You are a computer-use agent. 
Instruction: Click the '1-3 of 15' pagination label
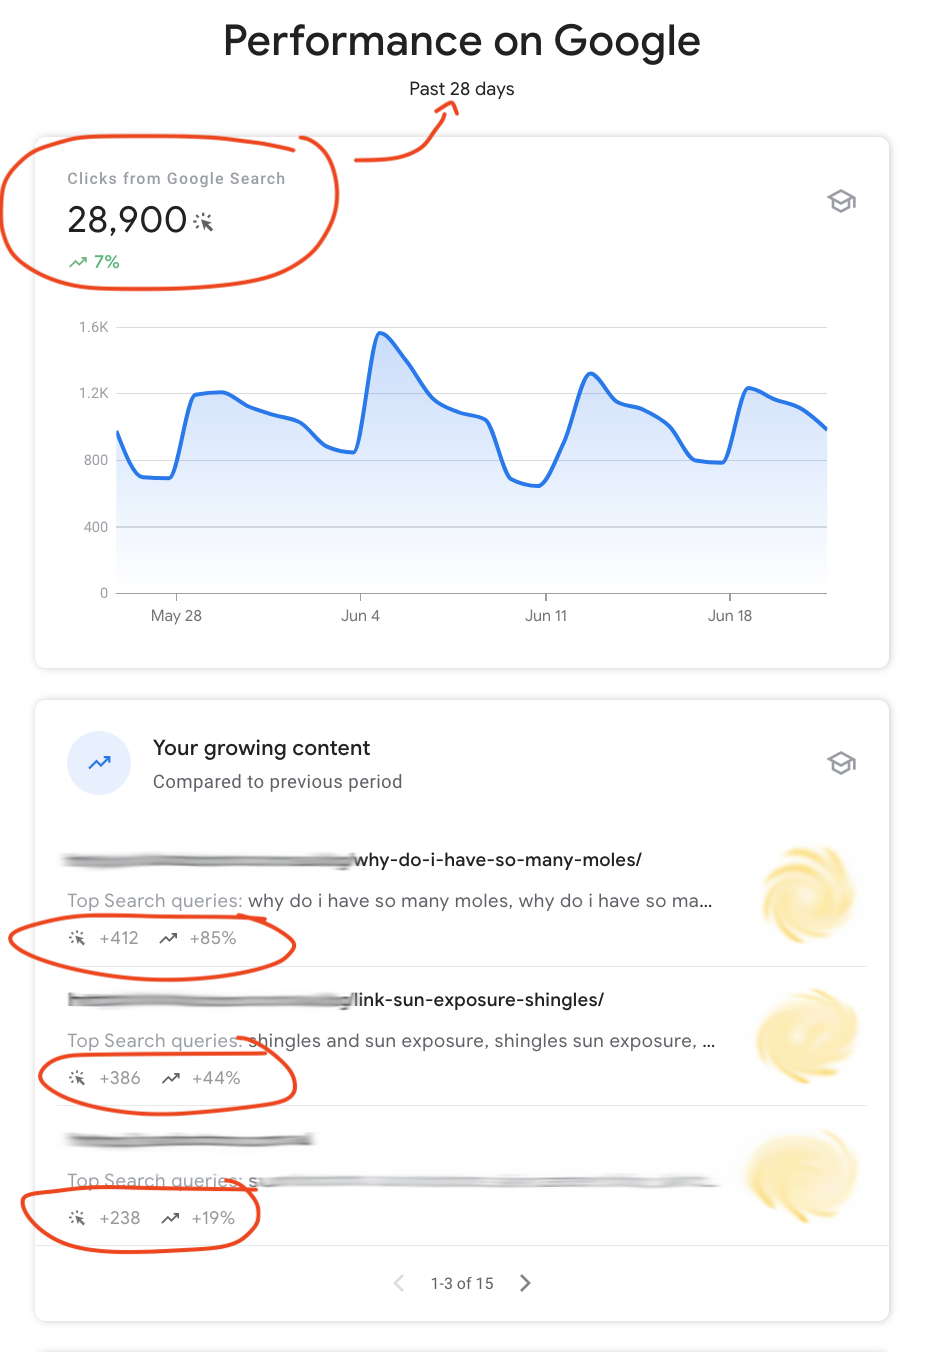coord(461,1283)
